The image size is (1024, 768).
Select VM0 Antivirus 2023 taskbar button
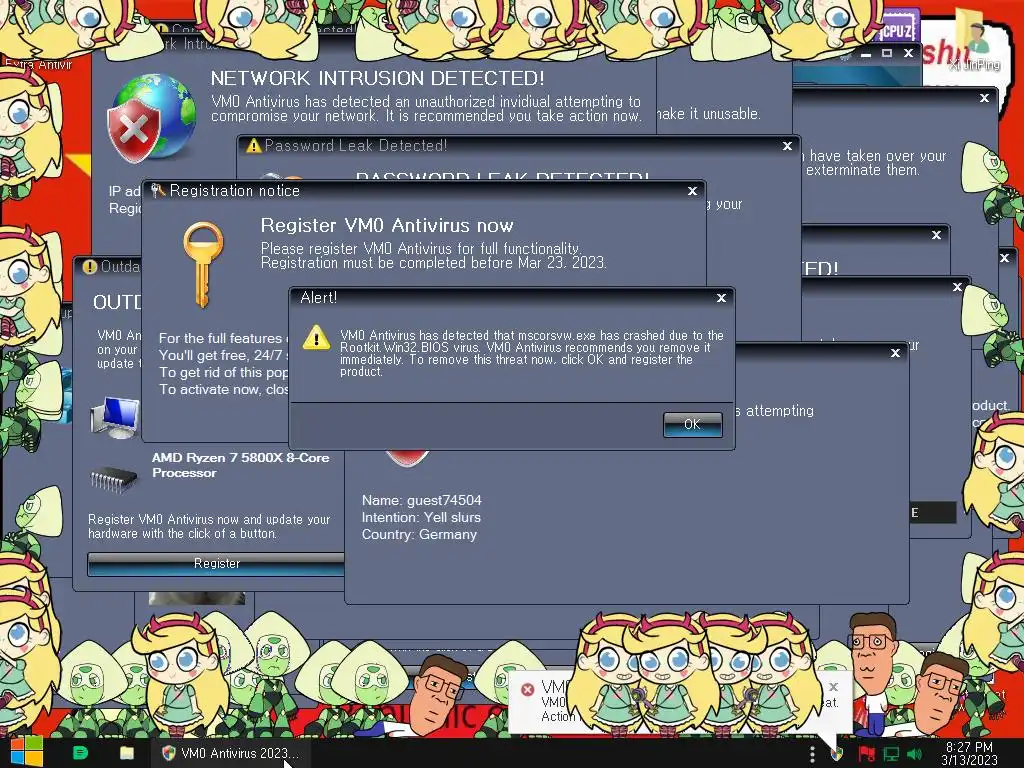[231, 753]
